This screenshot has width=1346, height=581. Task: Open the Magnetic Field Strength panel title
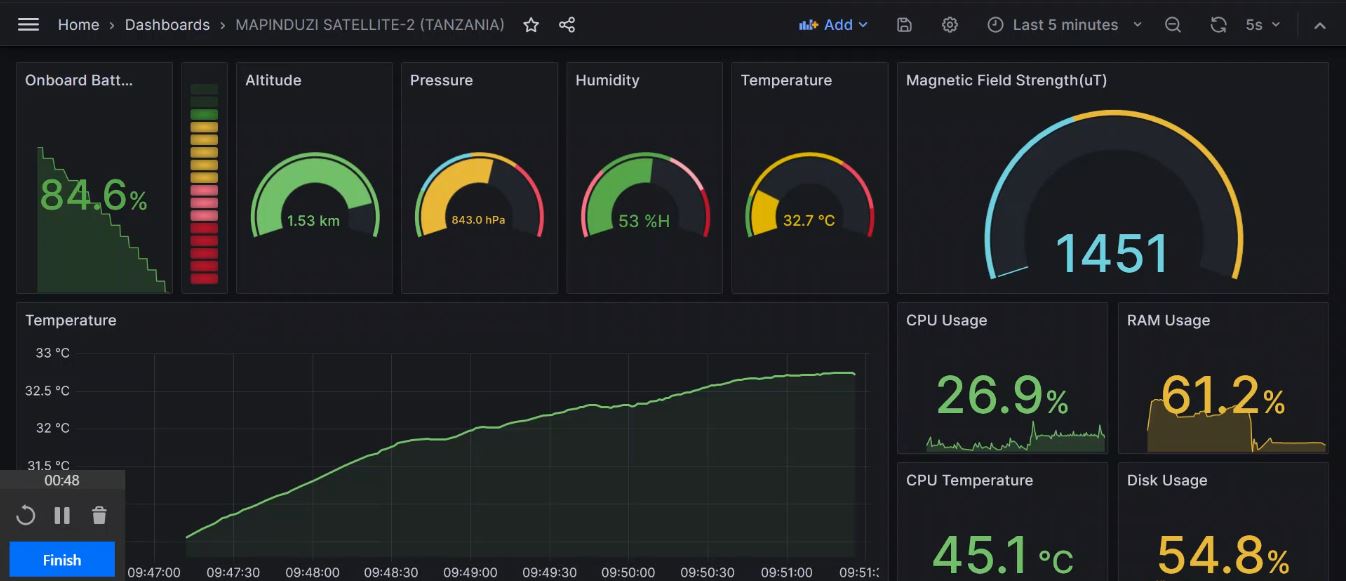(x=1006, y=80)
